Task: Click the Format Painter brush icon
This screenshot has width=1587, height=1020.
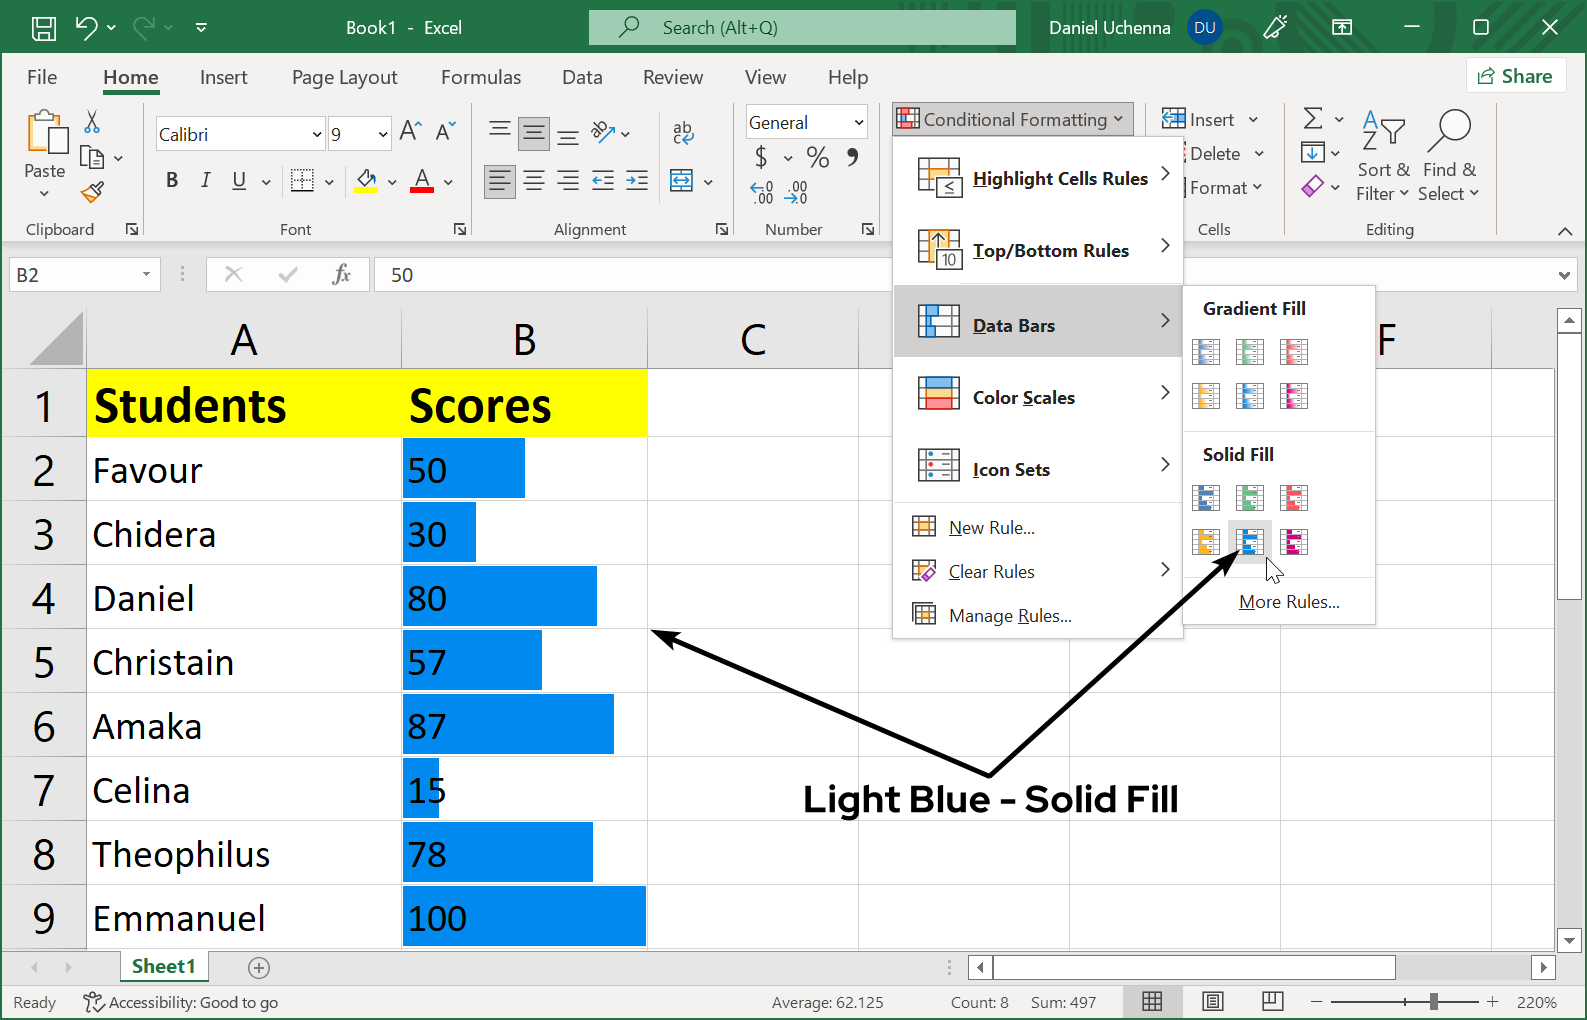Action: [x=92, y=192]
